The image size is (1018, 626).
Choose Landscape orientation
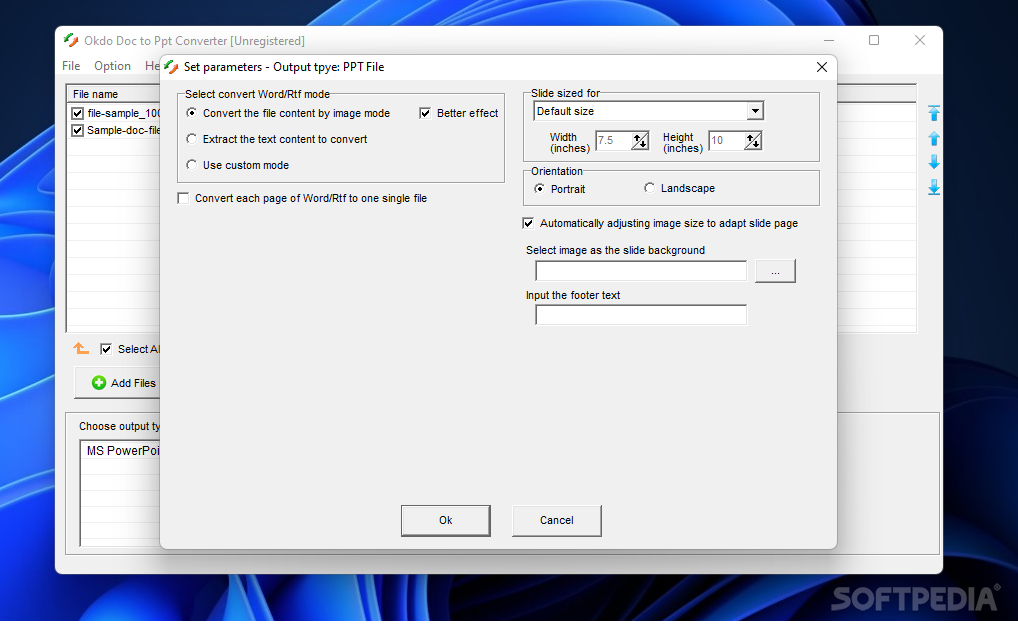(649, 188)
